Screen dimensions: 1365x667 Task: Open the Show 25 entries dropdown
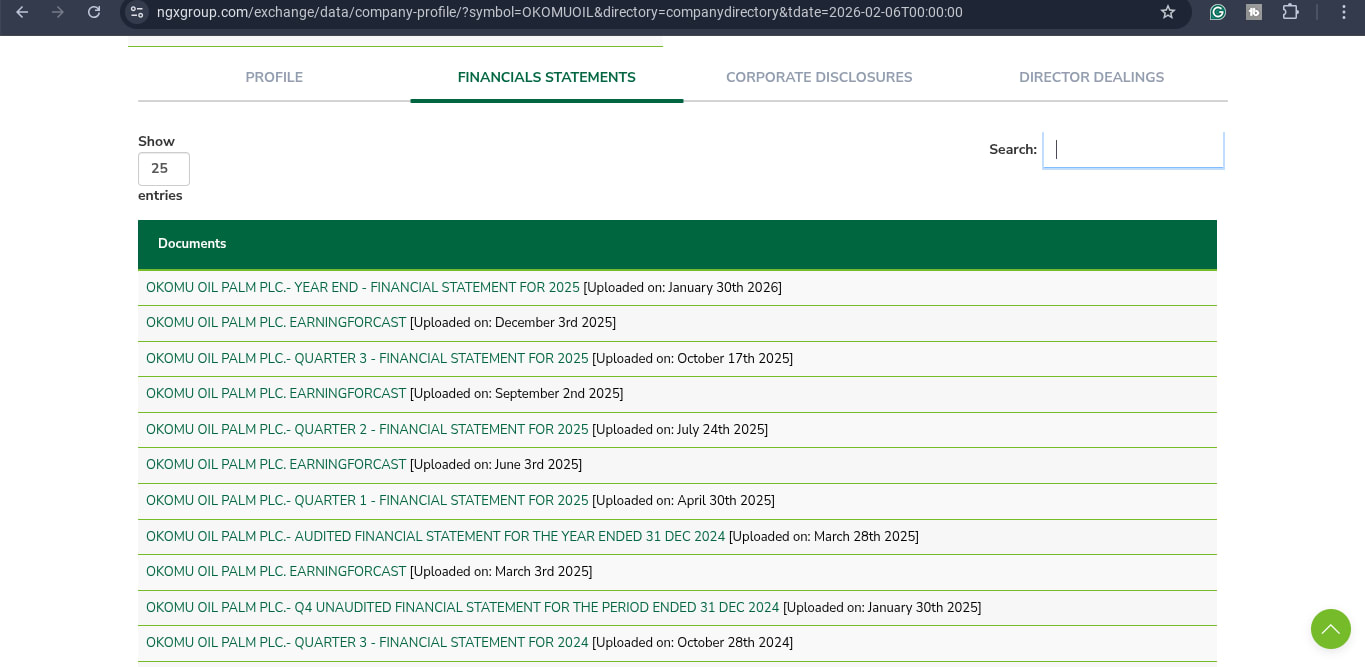click(x=164, y=169)
